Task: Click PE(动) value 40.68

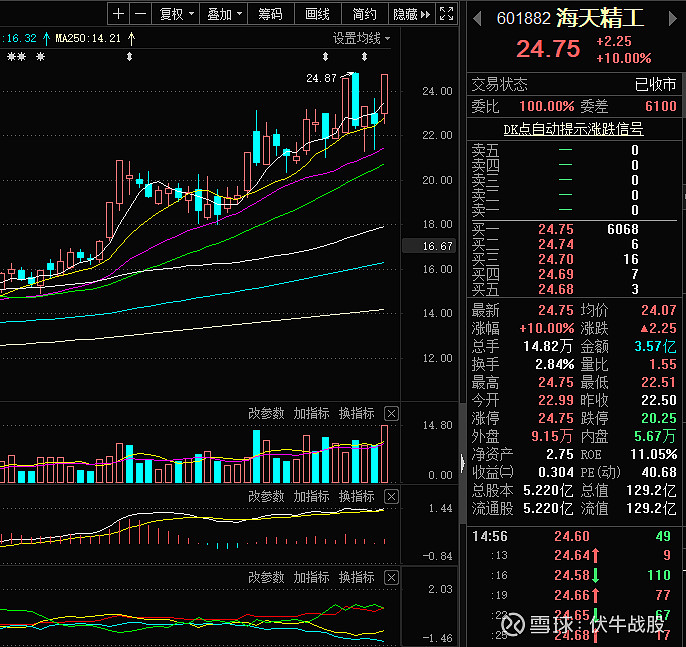Action: [659, 472]
